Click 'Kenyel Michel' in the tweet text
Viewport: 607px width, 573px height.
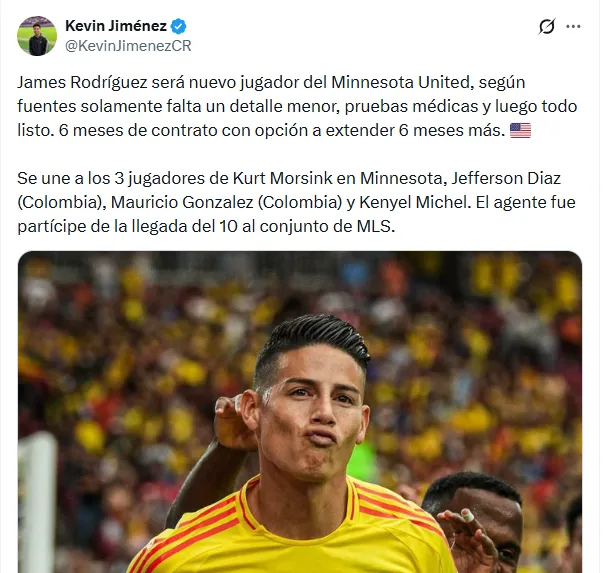(x=413, y=202)
